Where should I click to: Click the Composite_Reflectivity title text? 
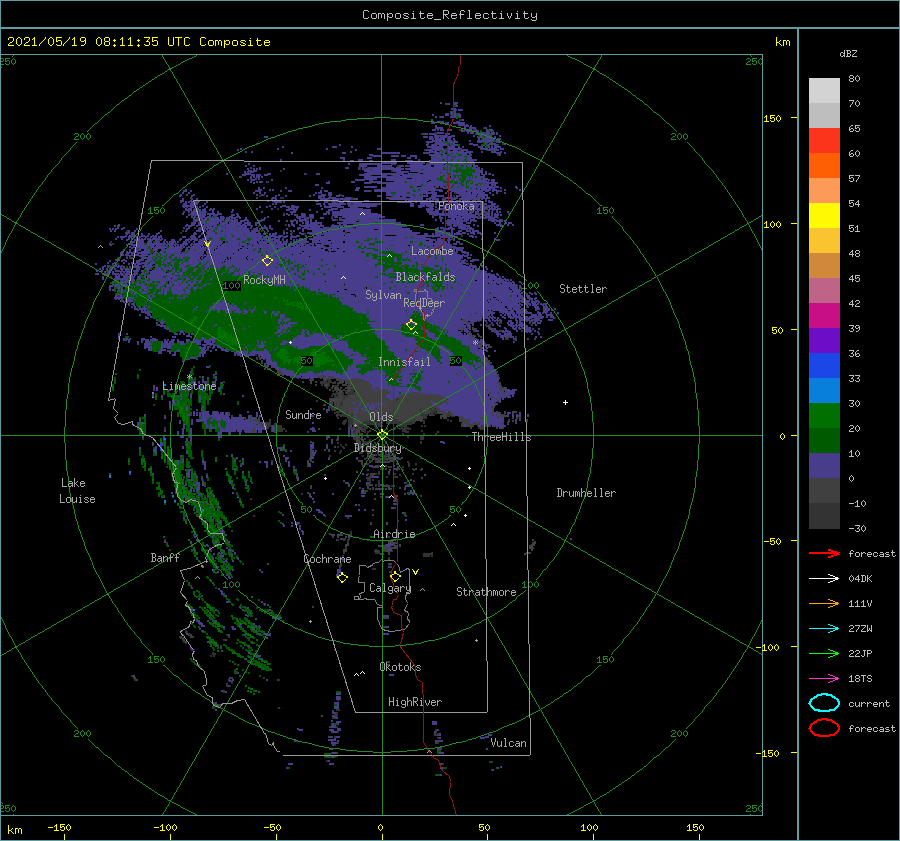pyautogui.click(x=449, y=15)
